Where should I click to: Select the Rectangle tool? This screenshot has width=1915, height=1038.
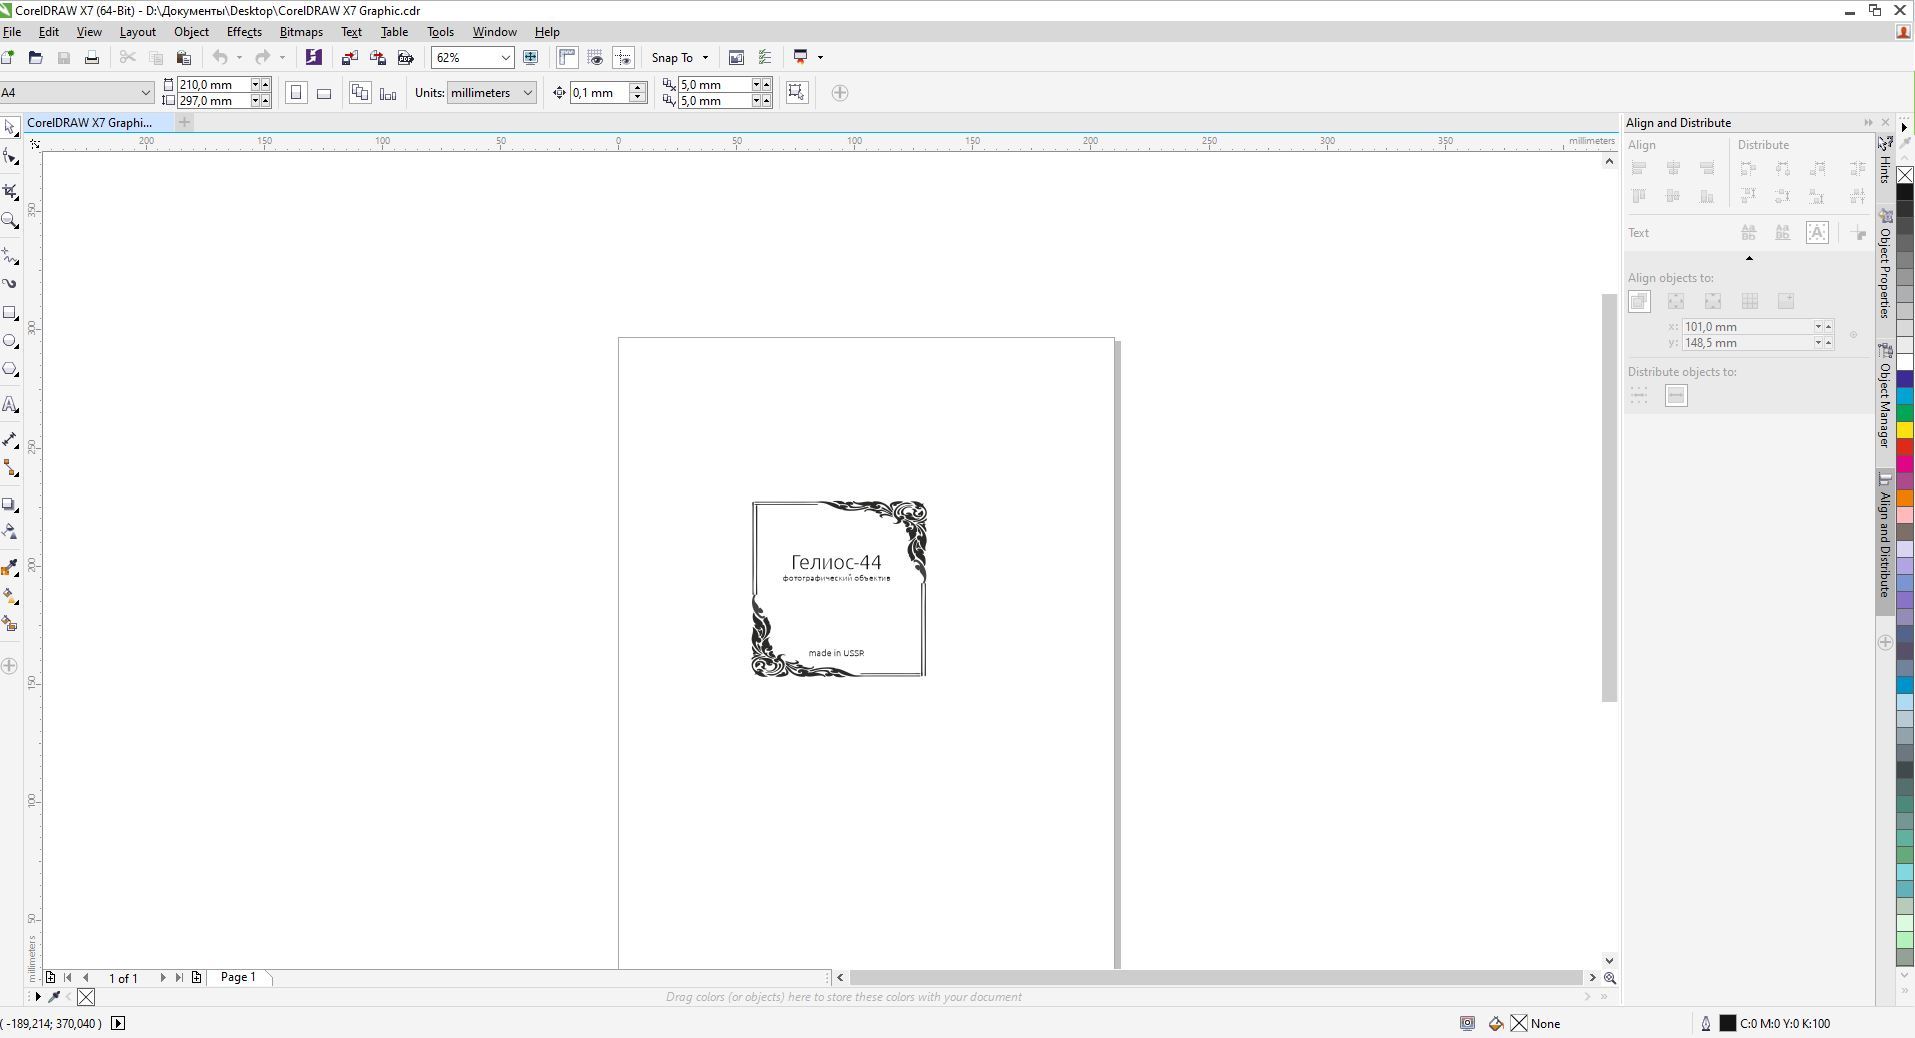point(11,313)
